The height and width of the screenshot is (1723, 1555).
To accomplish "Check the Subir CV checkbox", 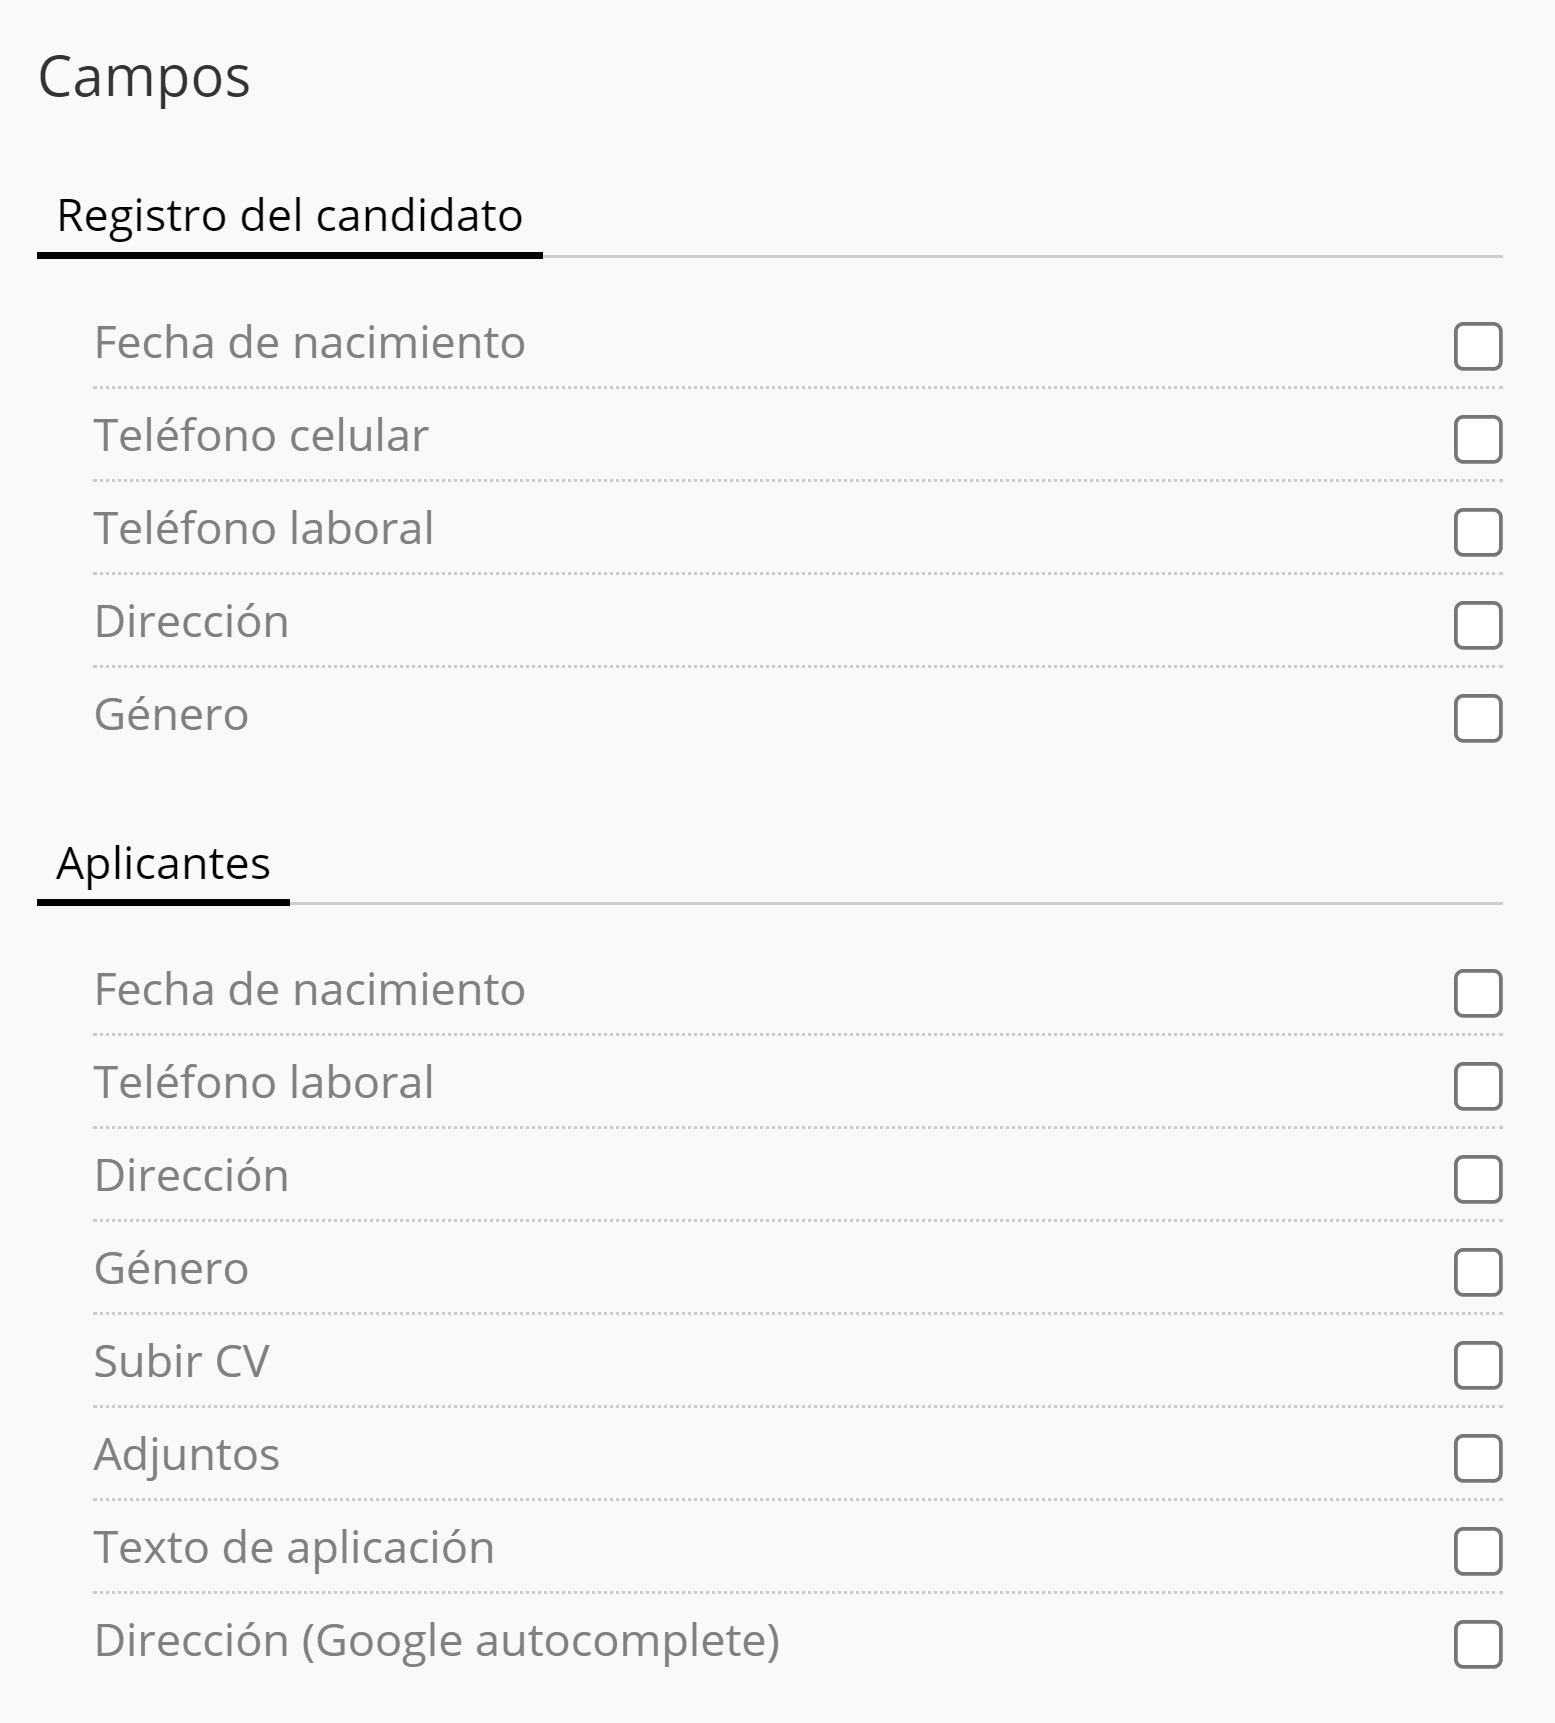I will click(1477, 1365).
